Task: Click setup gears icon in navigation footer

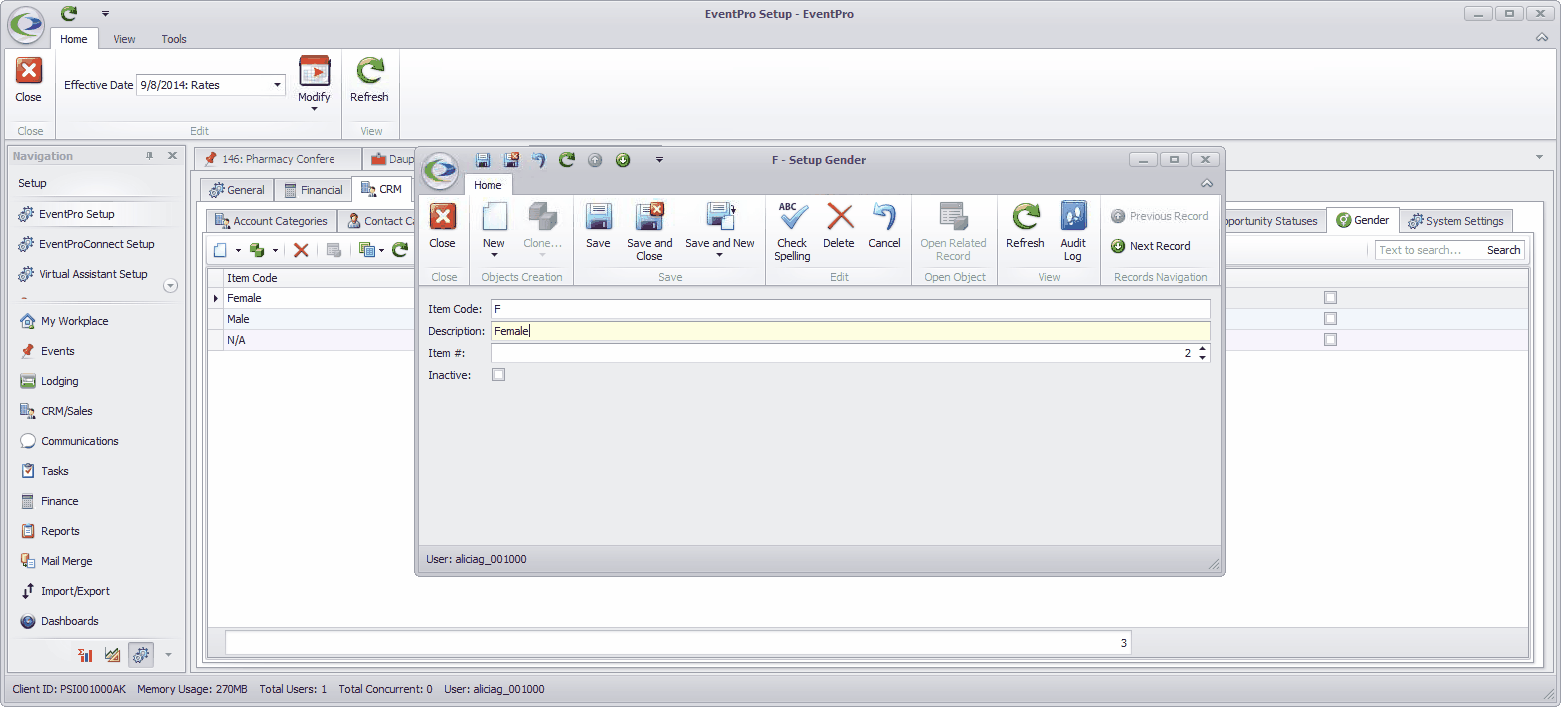Action: tap(141, 655)
